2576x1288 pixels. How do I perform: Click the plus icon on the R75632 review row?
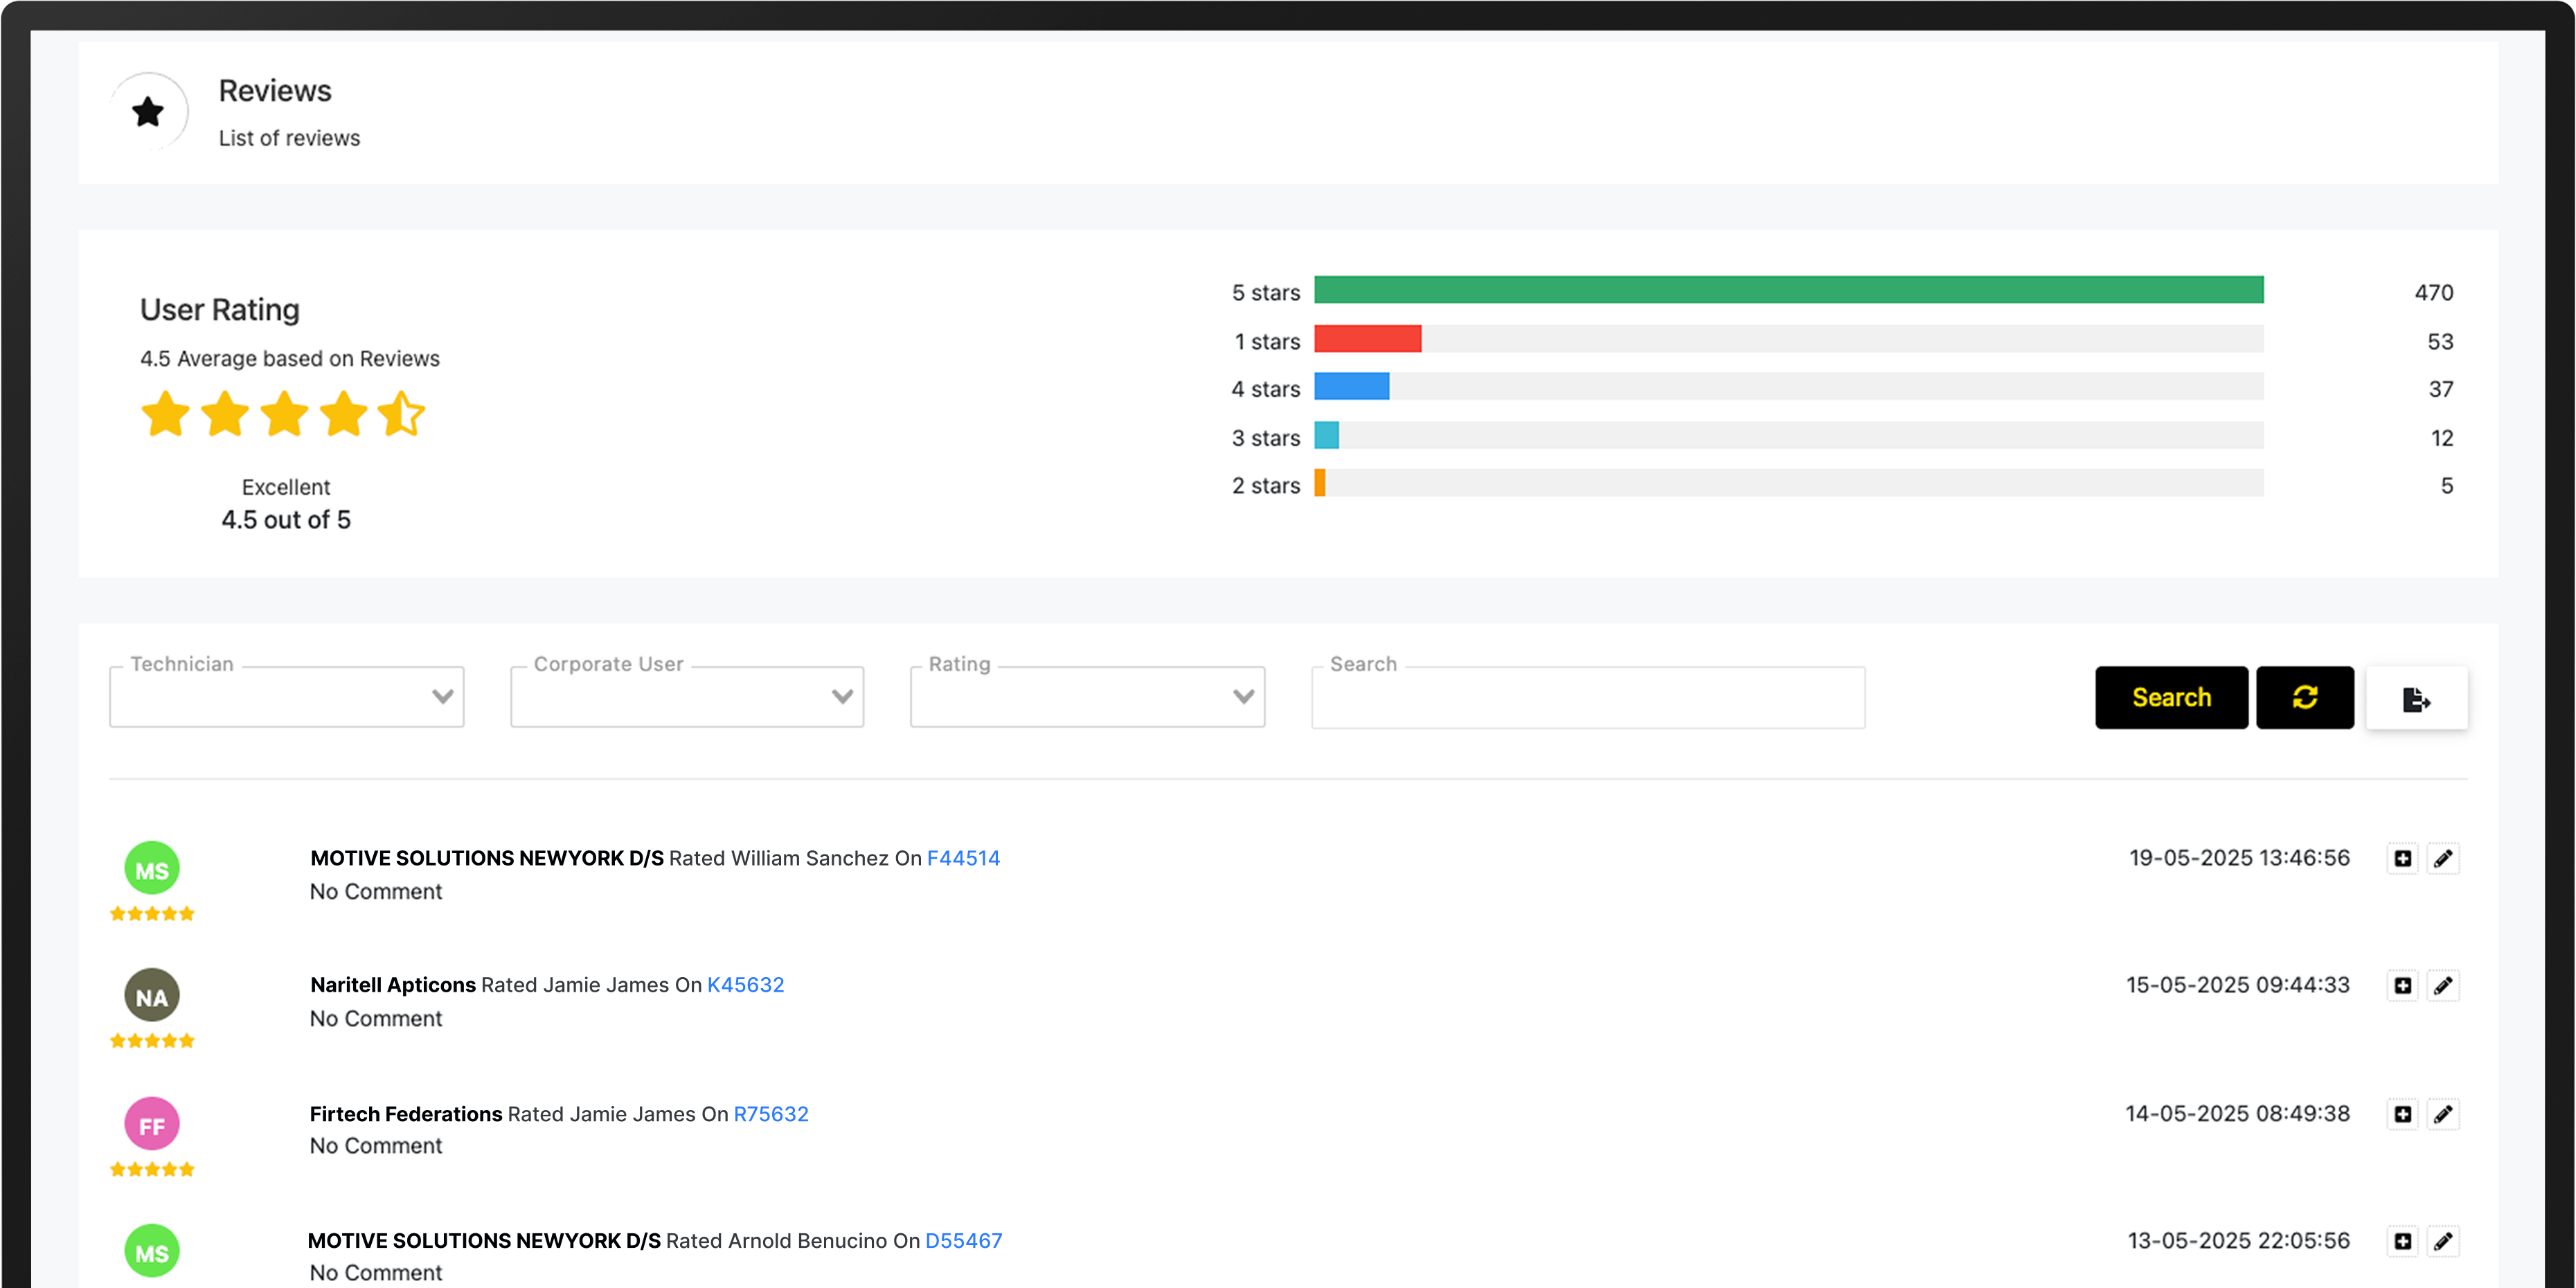[2402, 1114]
